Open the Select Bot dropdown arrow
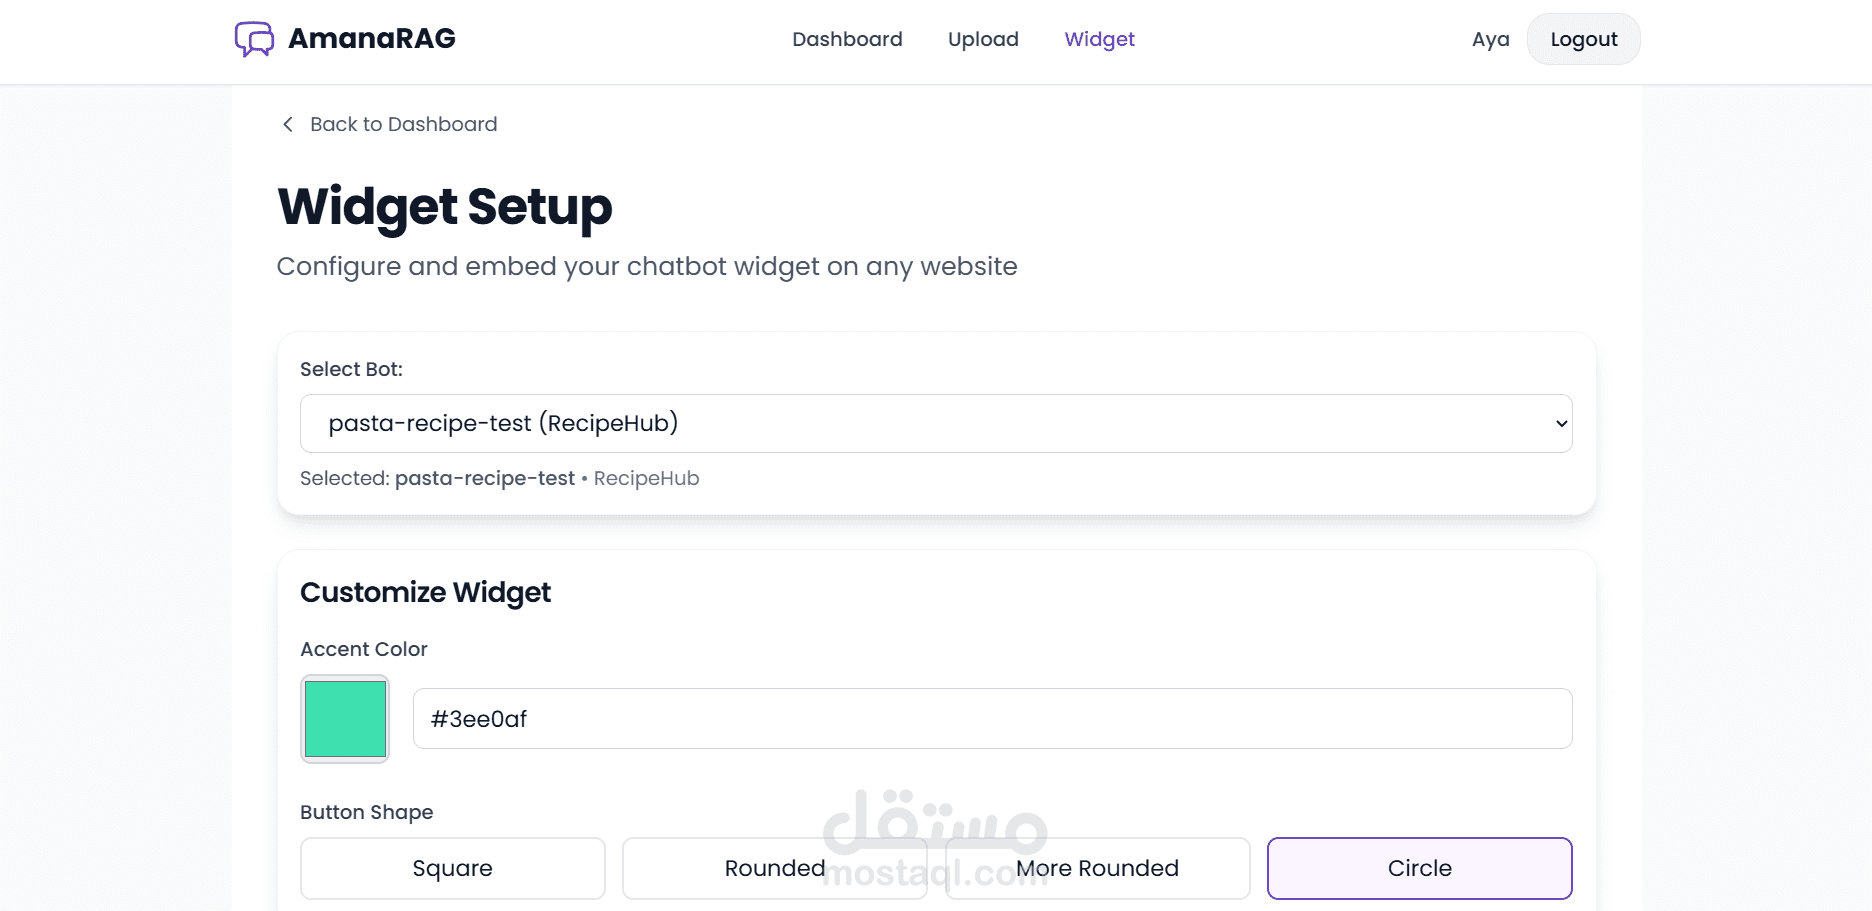 tap(1560, 424)
